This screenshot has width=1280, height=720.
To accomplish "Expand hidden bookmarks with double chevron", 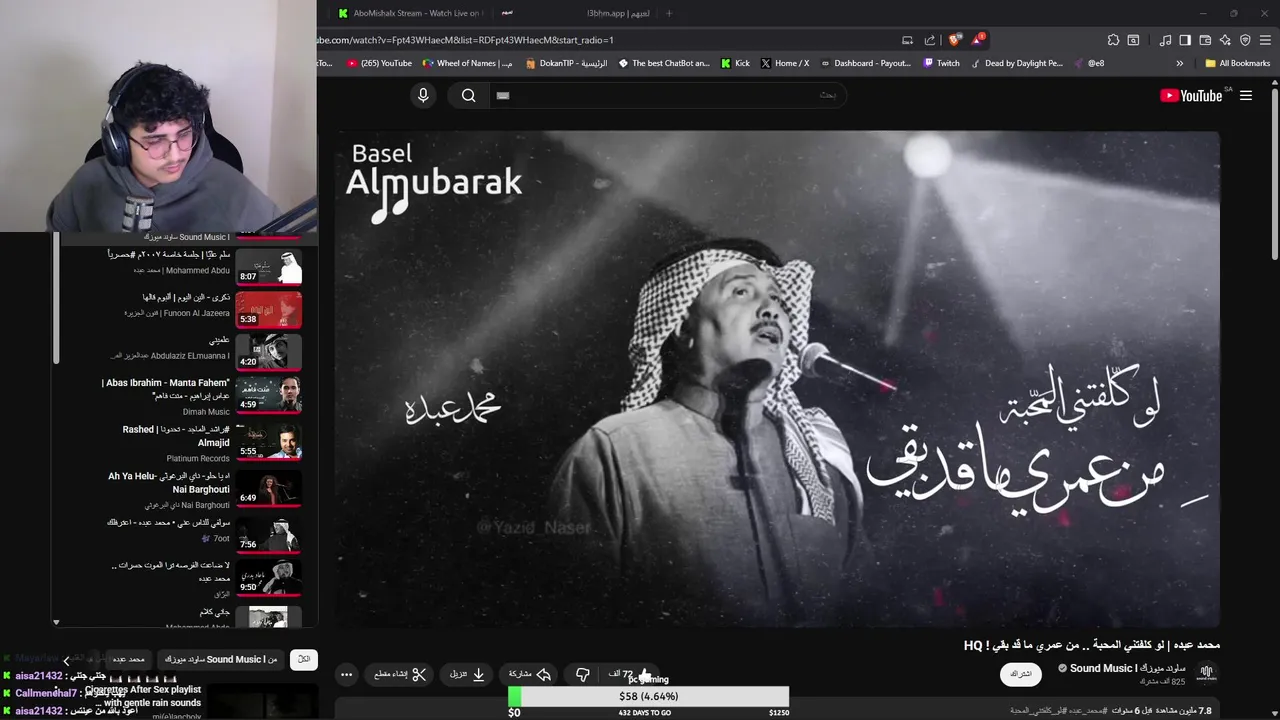I will tap(1179, 63).
